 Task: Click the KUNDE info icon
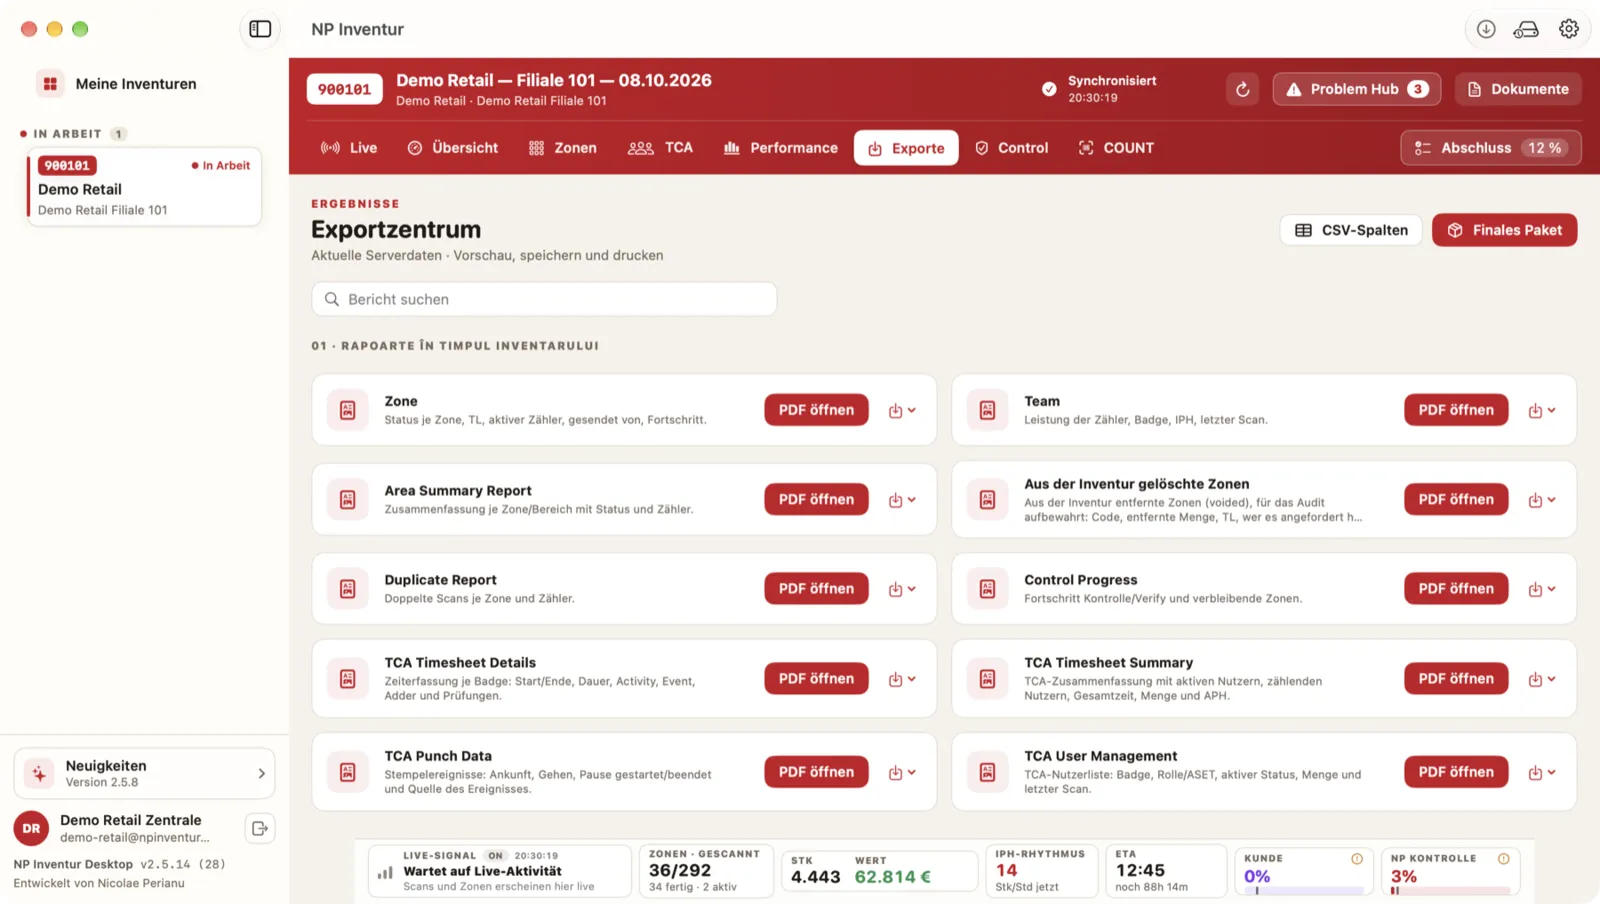pyautogui.click(x=1357, y=859)
